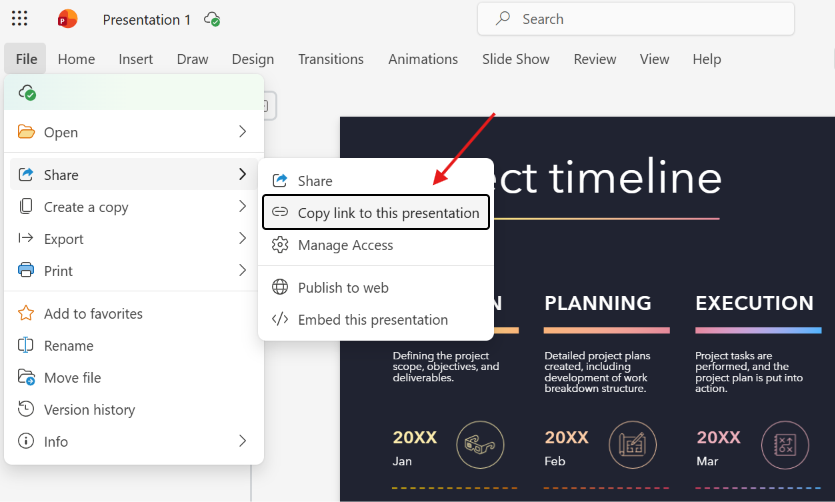The width and height of the screenshot is (835, 502).
Task: Select Move file label in File menu
Action: (72, 377)
